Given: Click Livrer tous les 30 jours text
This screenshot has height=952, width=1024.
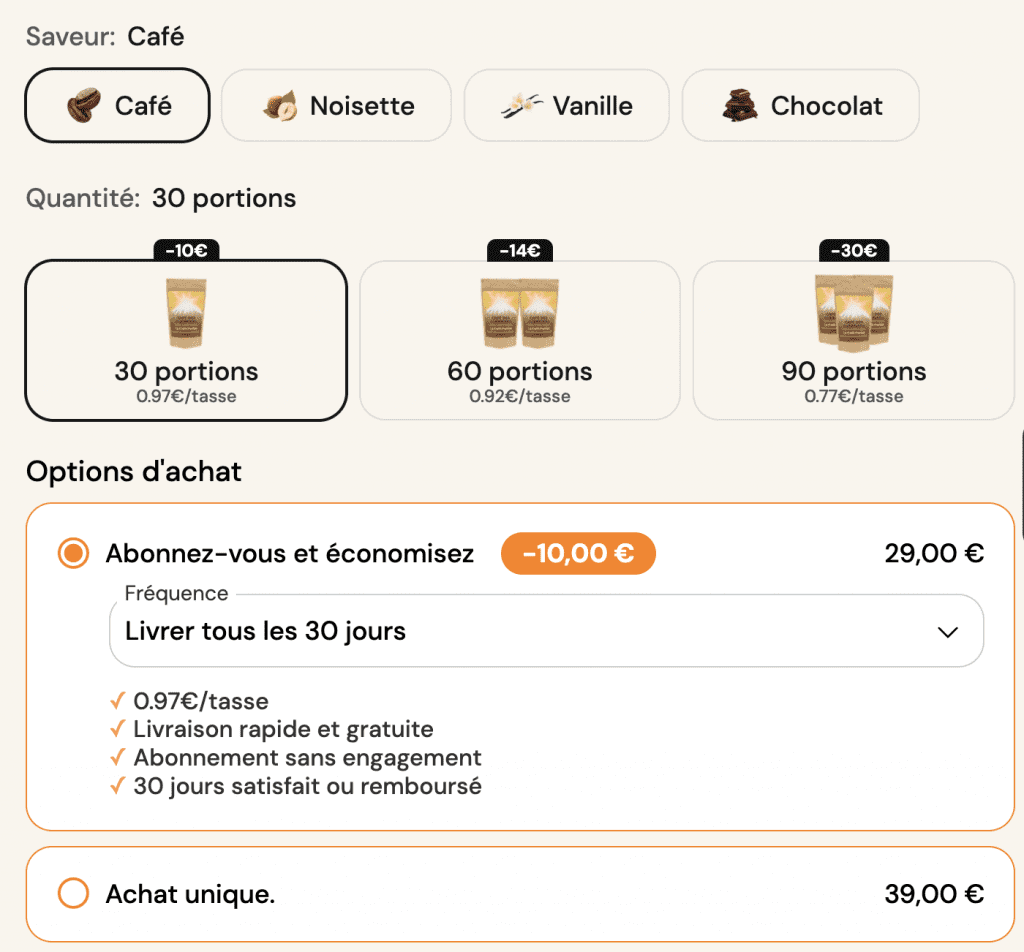Looking at the screenshot, I should 265,631.
